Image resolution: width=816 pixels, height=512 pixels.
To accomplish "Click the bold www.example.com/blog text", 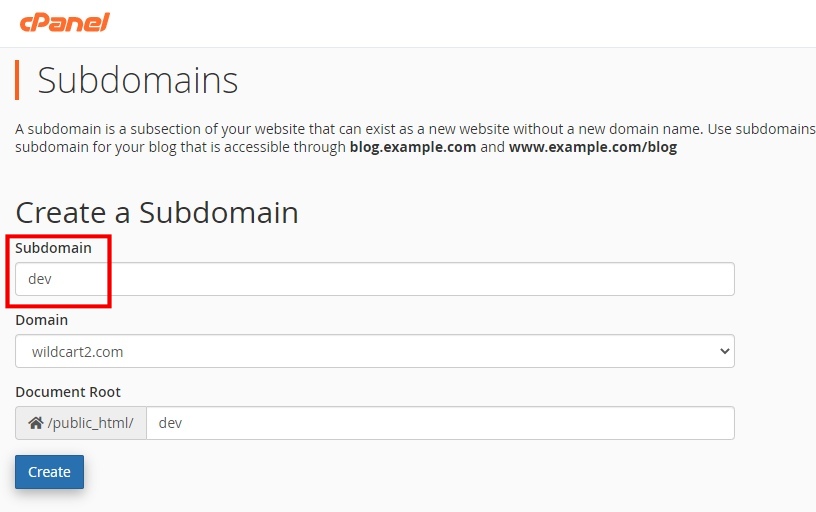I will tap(592, 147).
